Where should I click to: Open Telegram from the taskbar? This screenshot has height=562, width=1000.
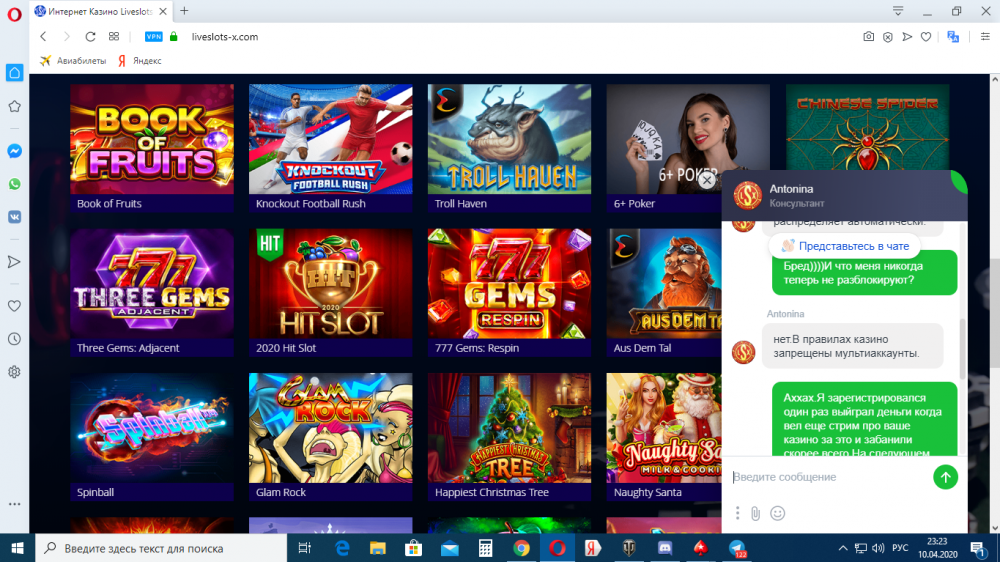coord(737,548)
